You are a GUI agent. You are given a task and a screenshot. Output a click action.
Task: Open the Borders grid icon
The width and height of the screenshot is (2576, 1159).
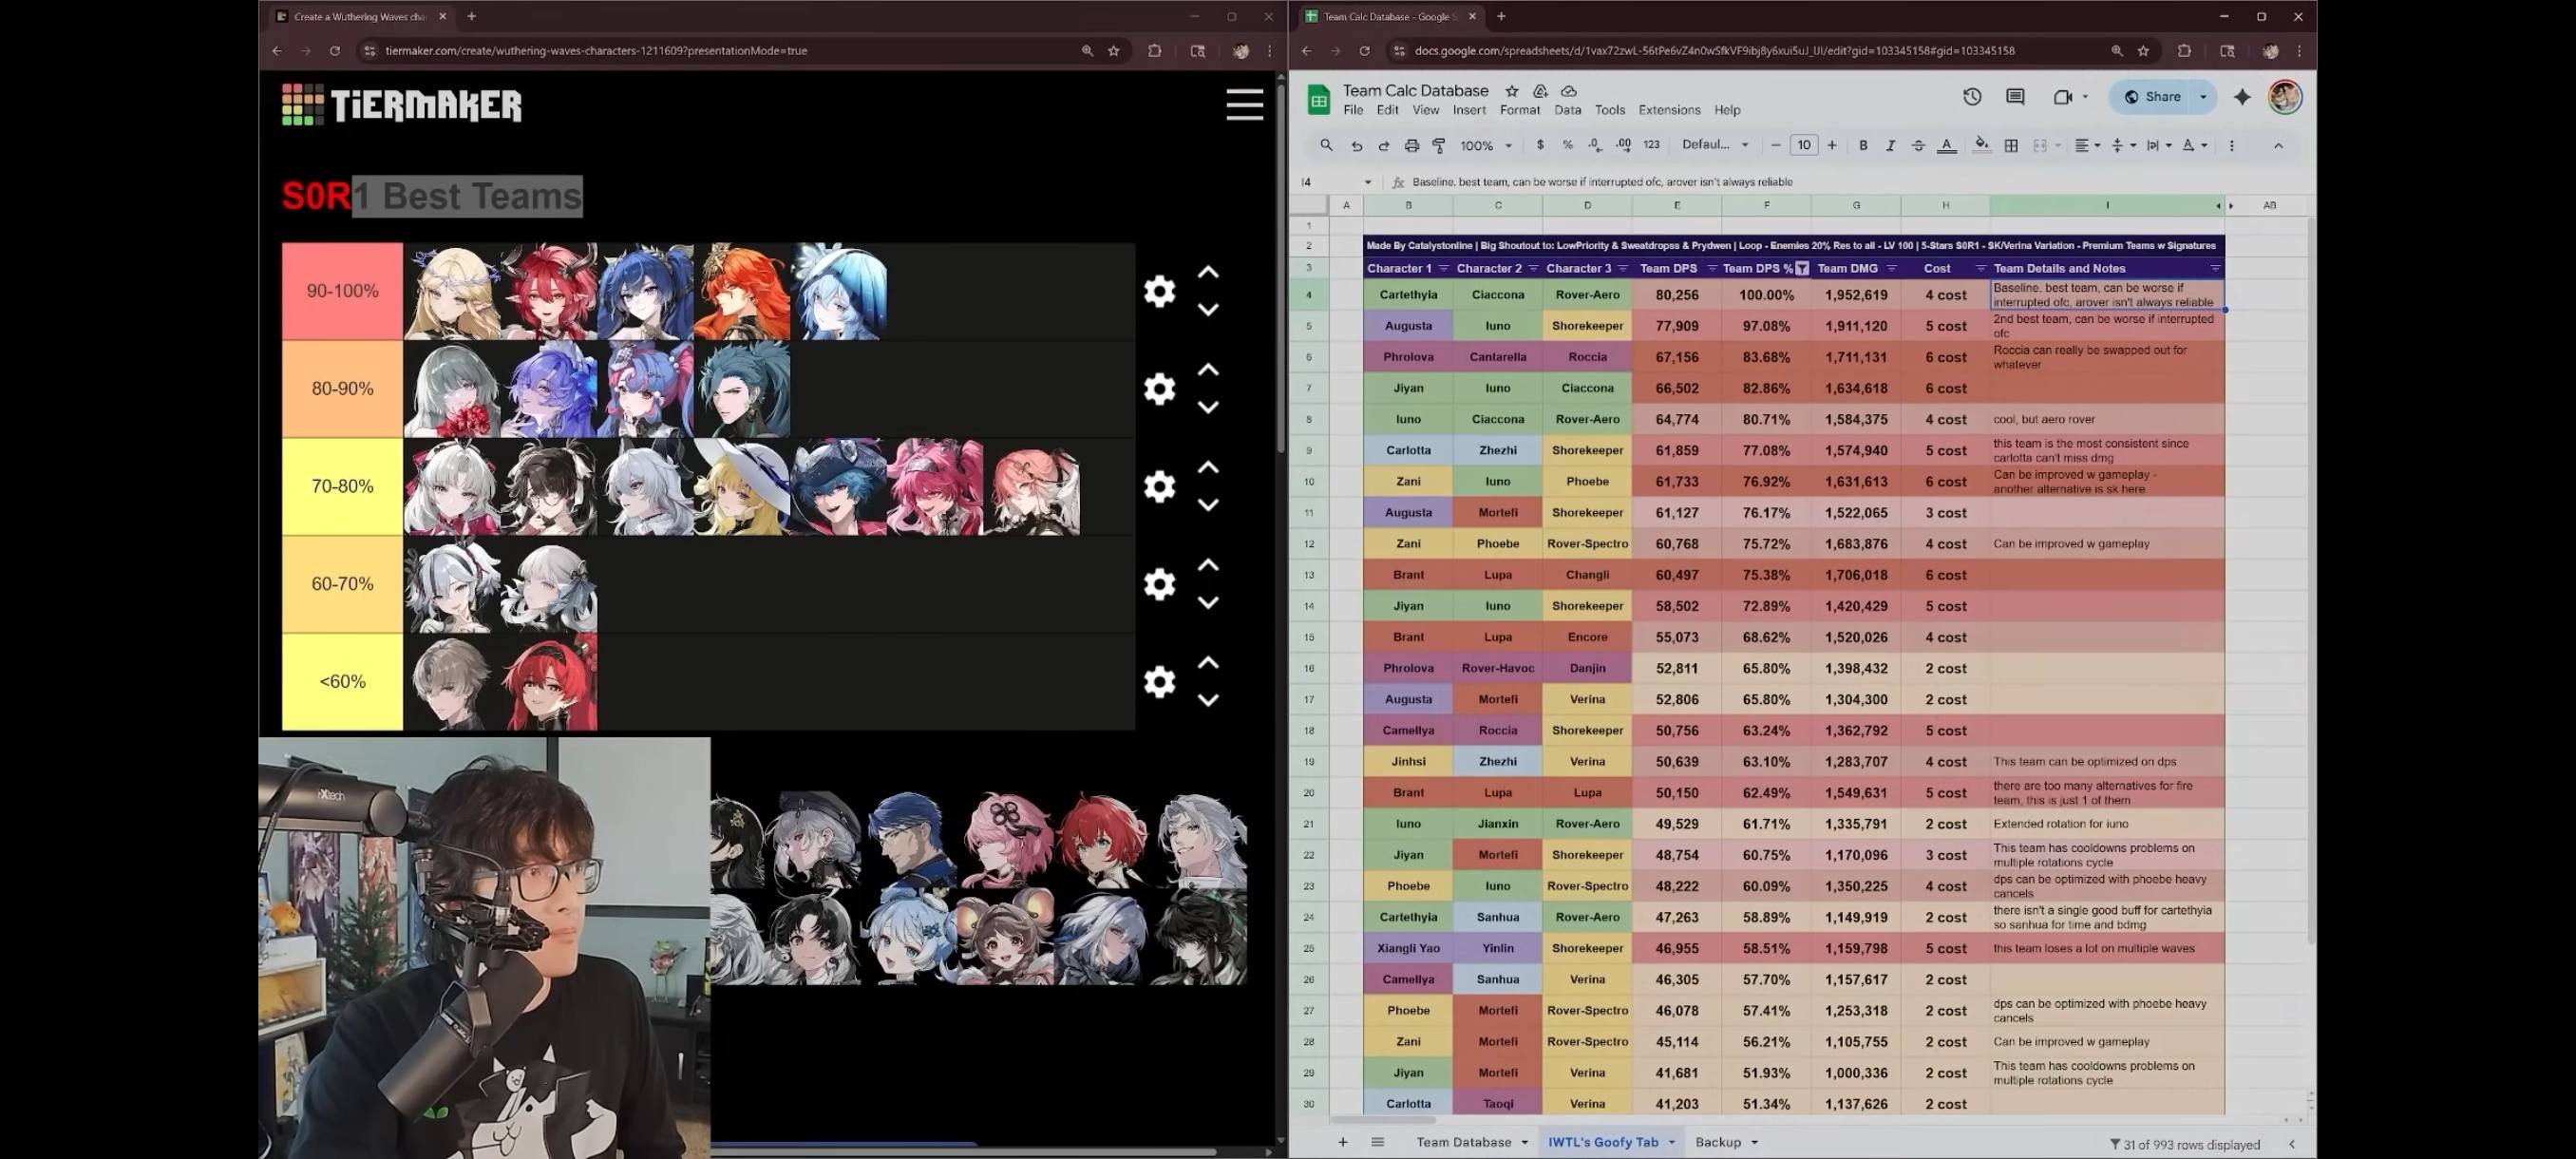2011,145
